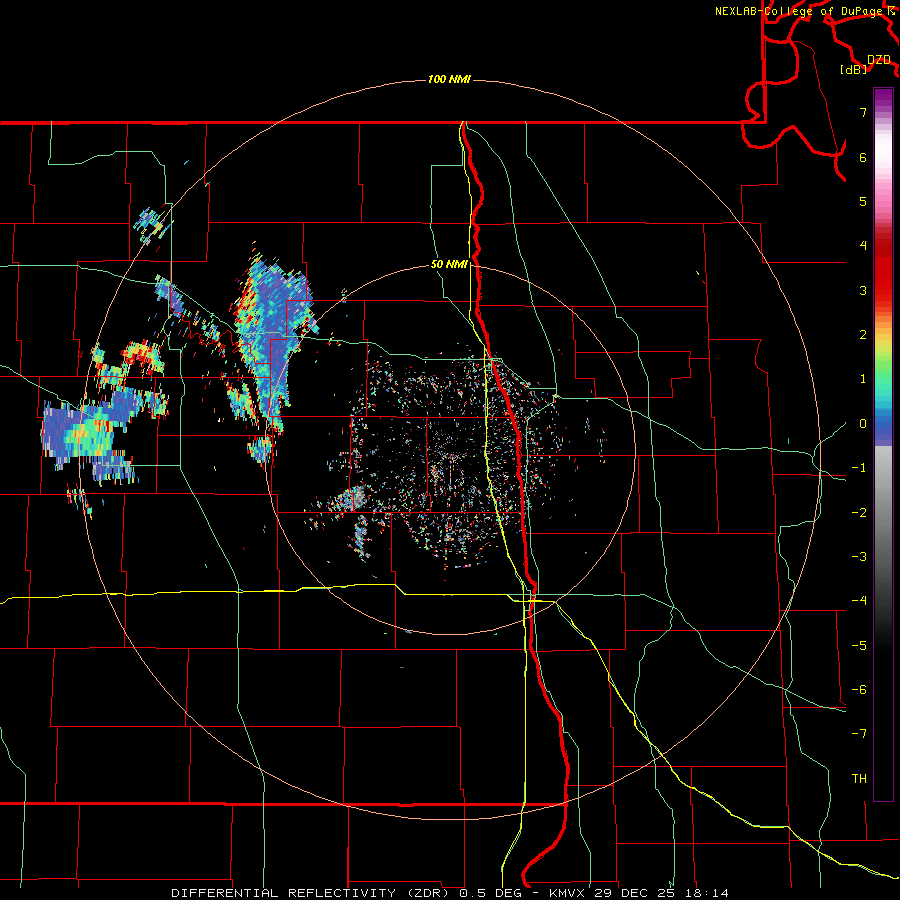Click the 6 value on the color scale
The image size is (900, 900).
tap(863, 157)
